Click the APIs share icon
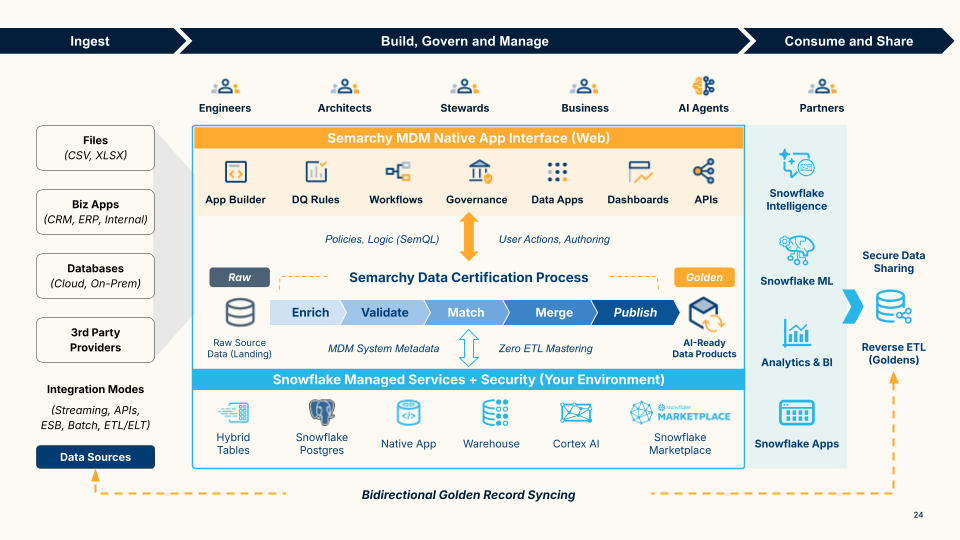The width and height of the screenshot is (960, 540). (x=704, y=171)
